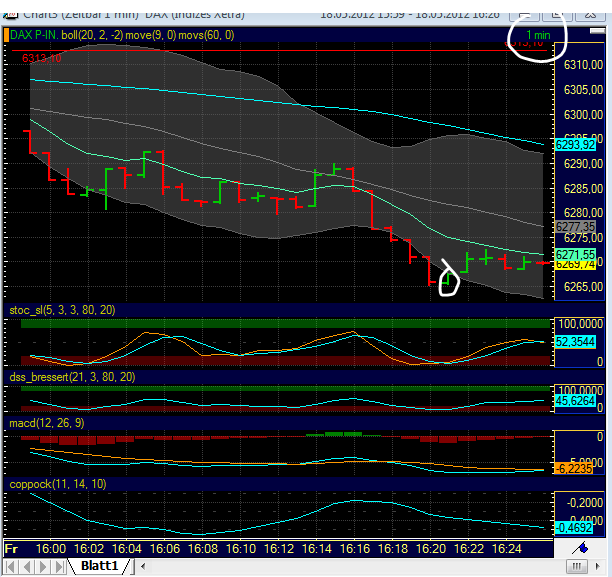Click the red 6313,10 level label at left
Screen dimensions: 612x577
pos(41,58)
